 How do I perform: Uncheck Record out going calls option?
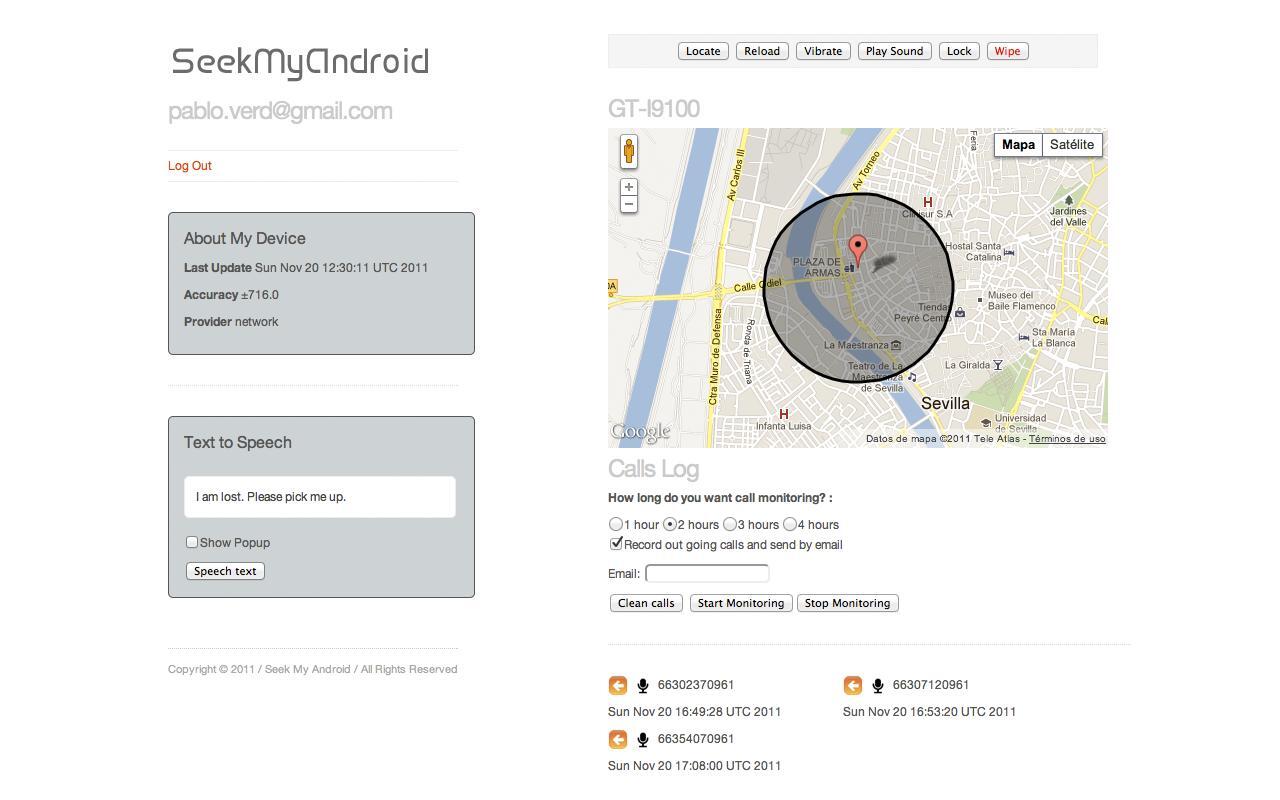616,544
